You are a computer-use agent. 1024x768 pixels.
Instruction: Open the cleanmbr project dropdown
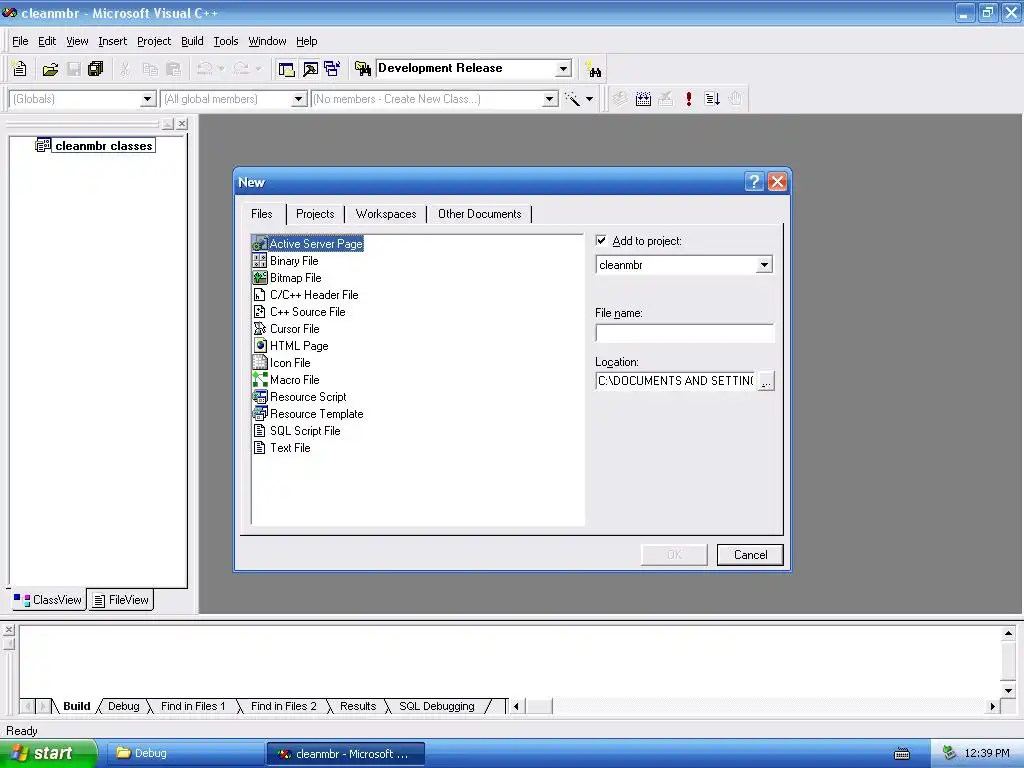763,264
